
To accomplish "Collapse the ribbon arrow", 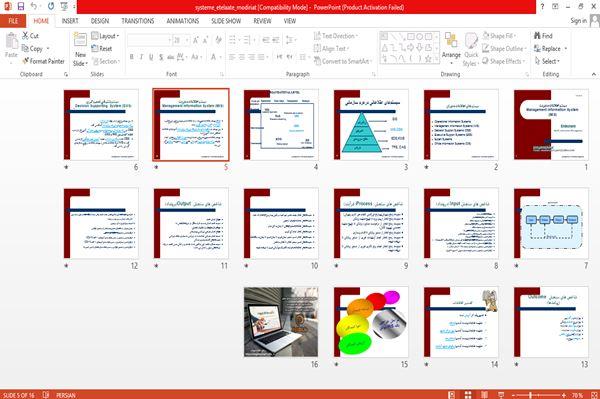I will [593, 74].
